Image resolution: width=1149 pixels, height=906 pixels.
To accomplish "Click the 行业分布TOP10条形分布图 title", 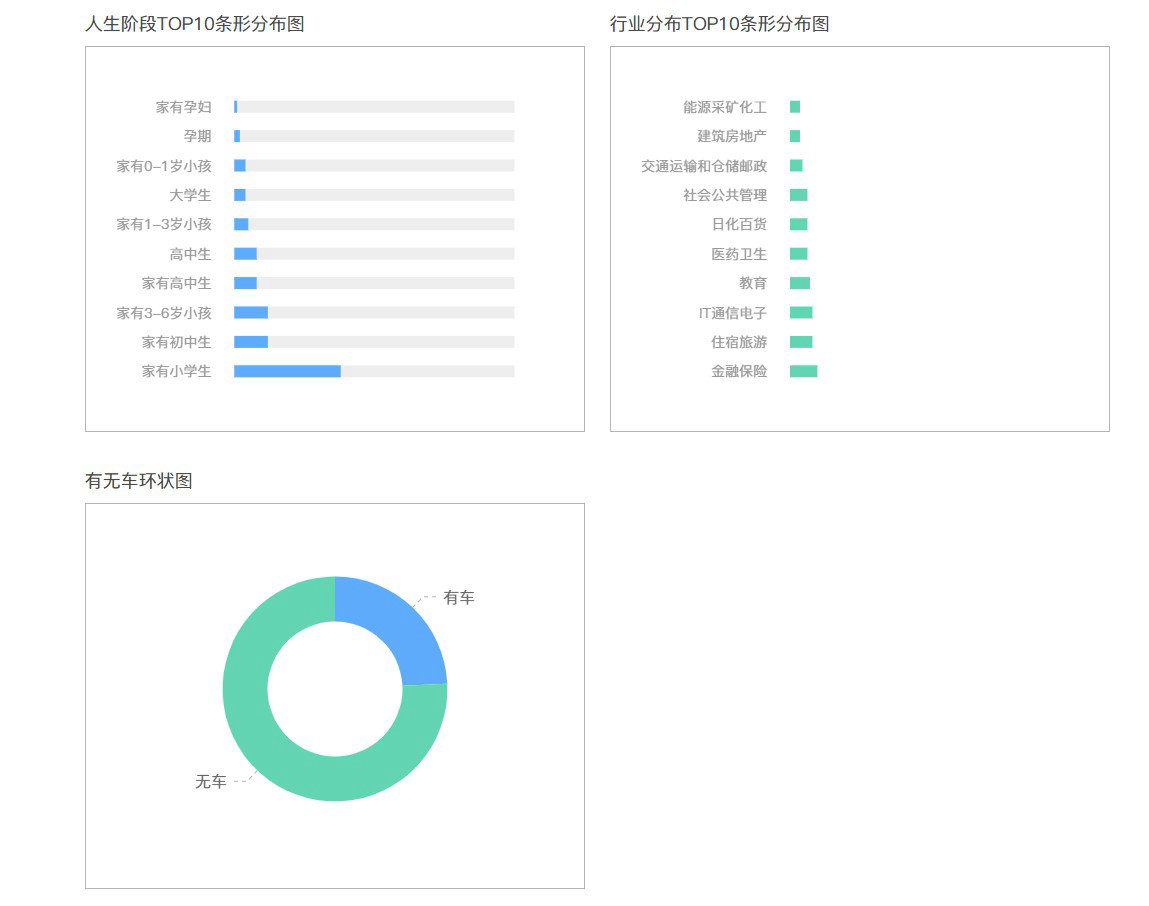I will (719, 24).
